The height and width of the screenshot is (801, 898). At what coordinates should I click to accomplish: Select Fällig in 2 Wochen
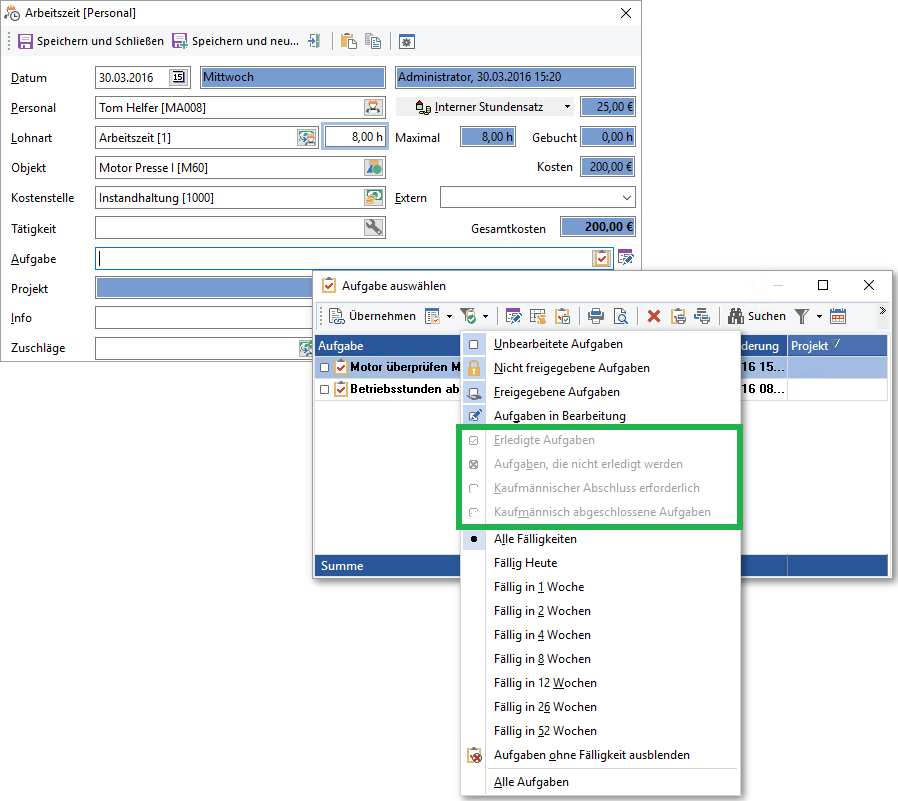pos(600,611)
